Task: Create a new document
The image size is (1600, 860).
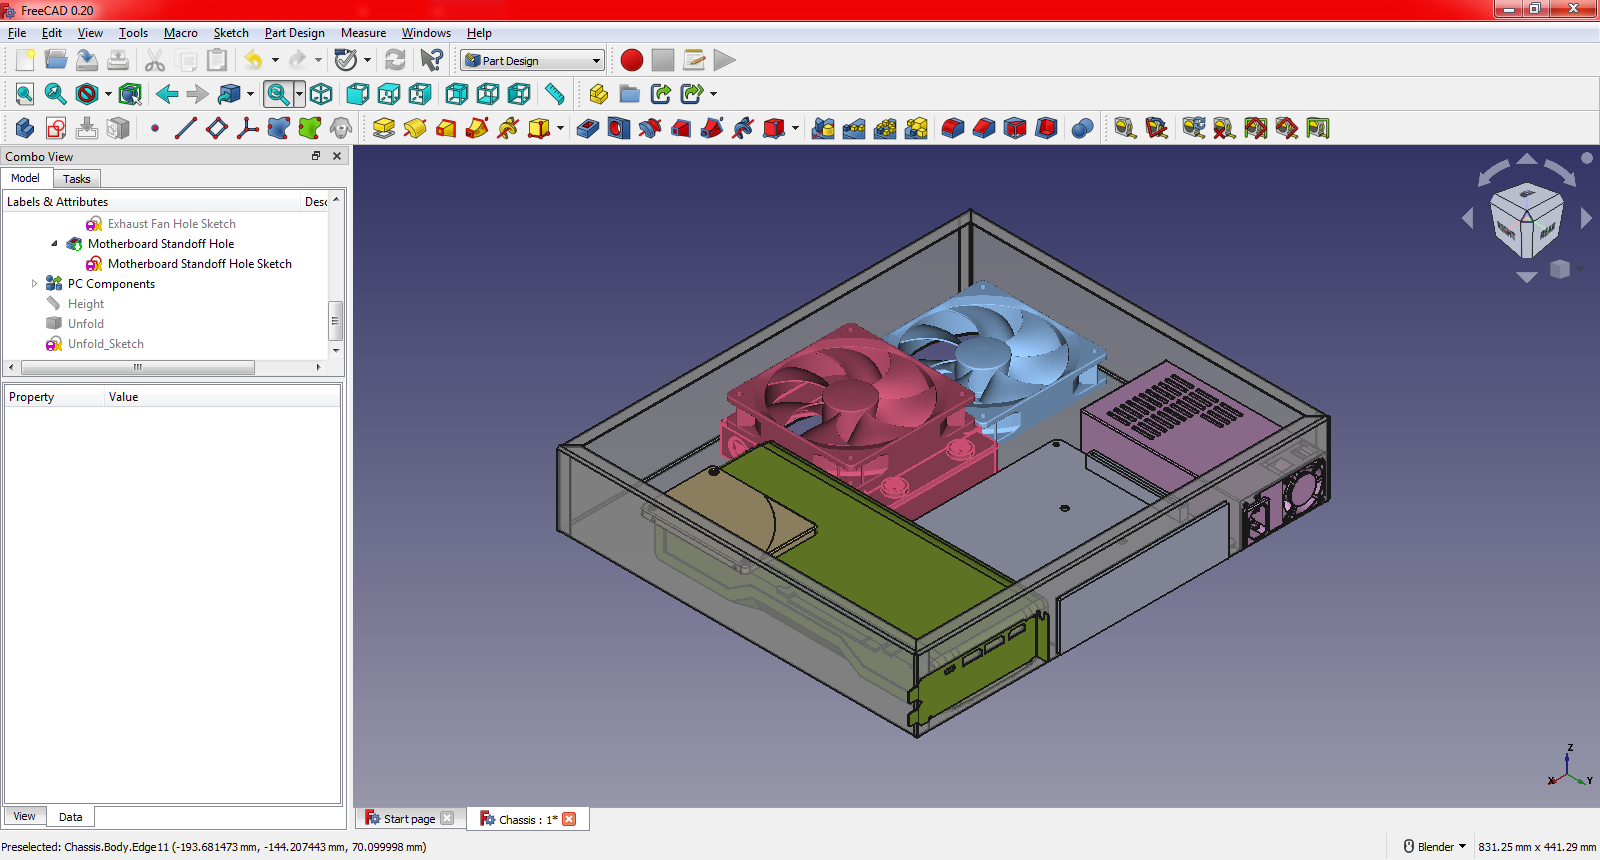Action: [25, 60]
